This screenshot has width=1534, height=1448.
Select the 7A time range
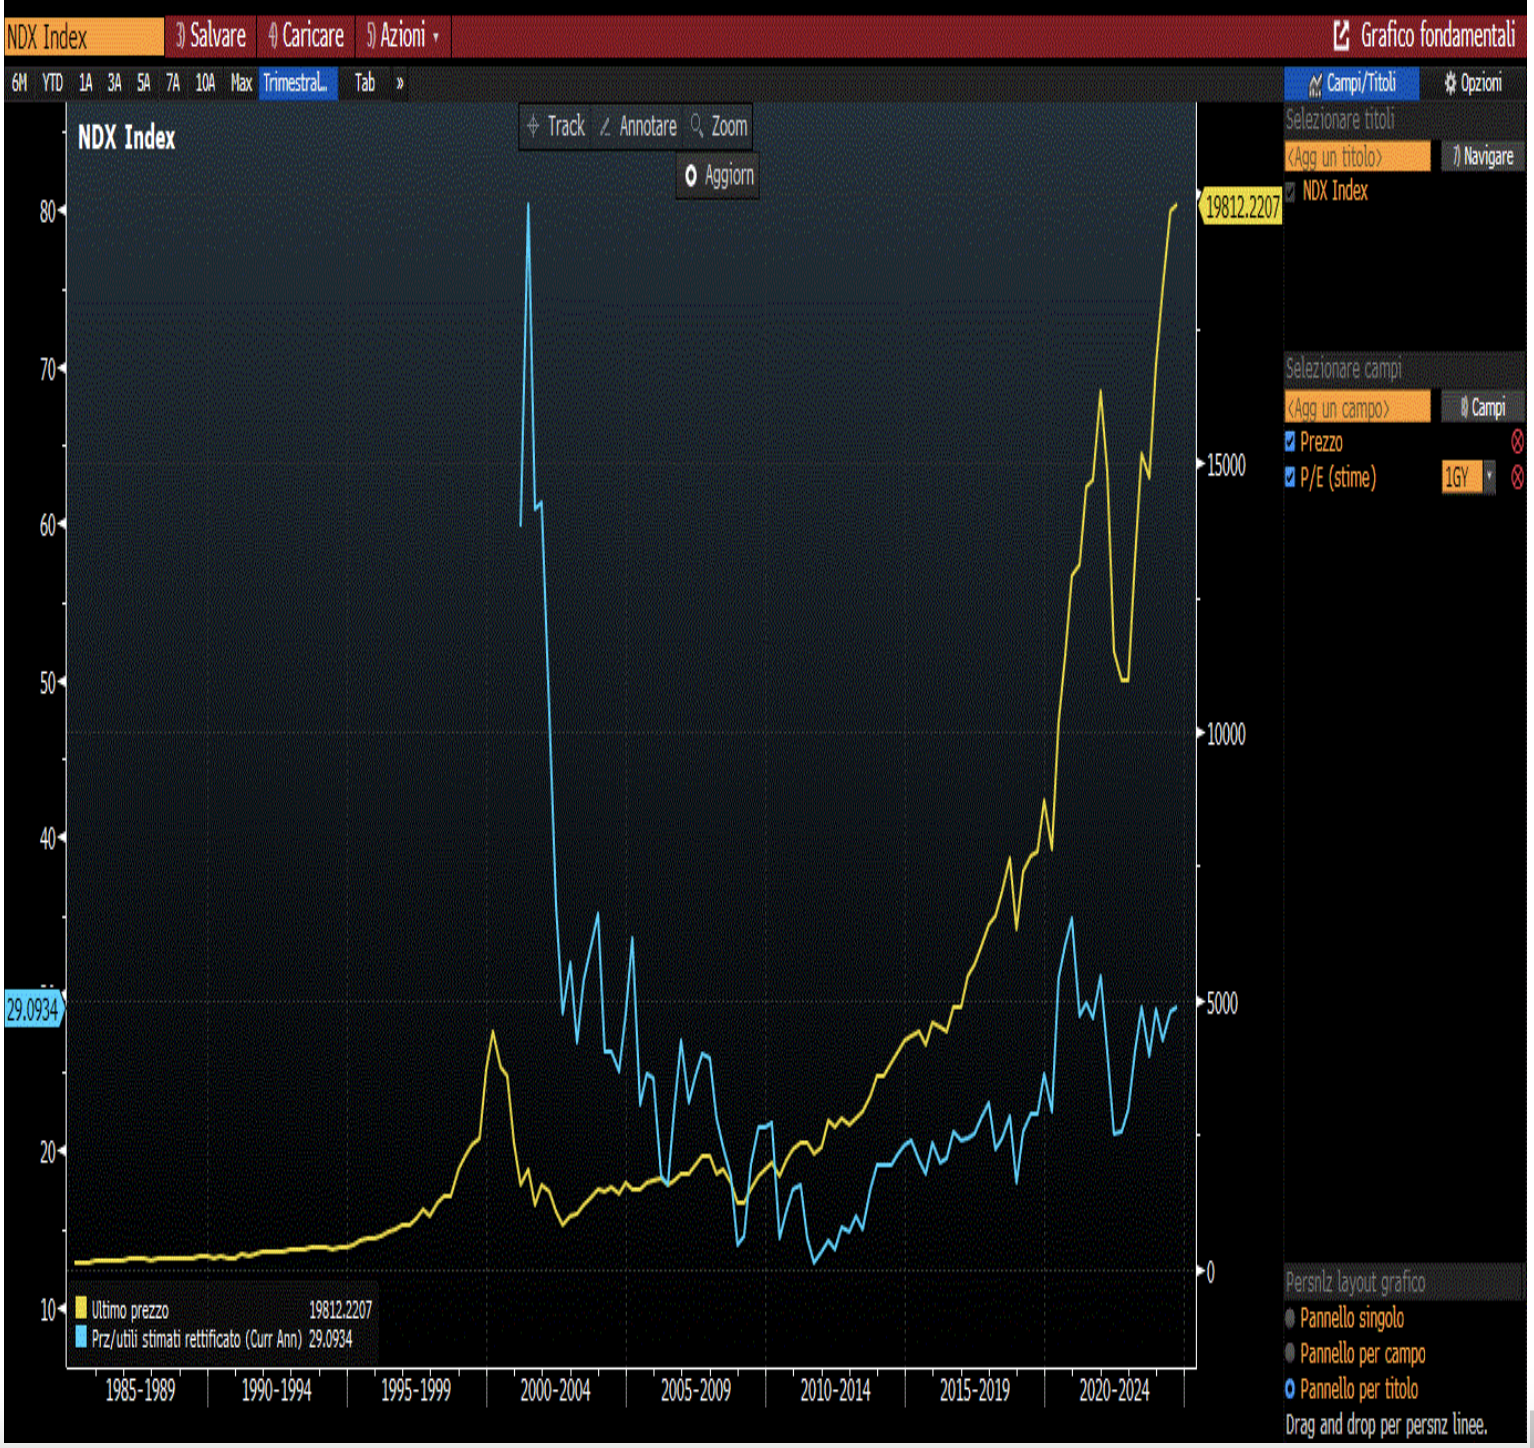[172, 83]
